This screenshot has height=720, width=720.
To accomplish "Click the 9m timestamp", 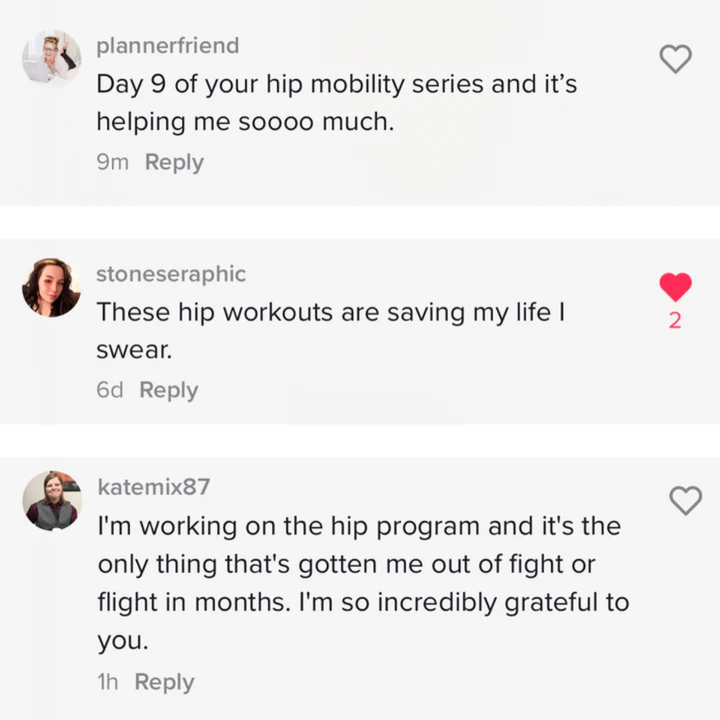I will pos(112,162).
